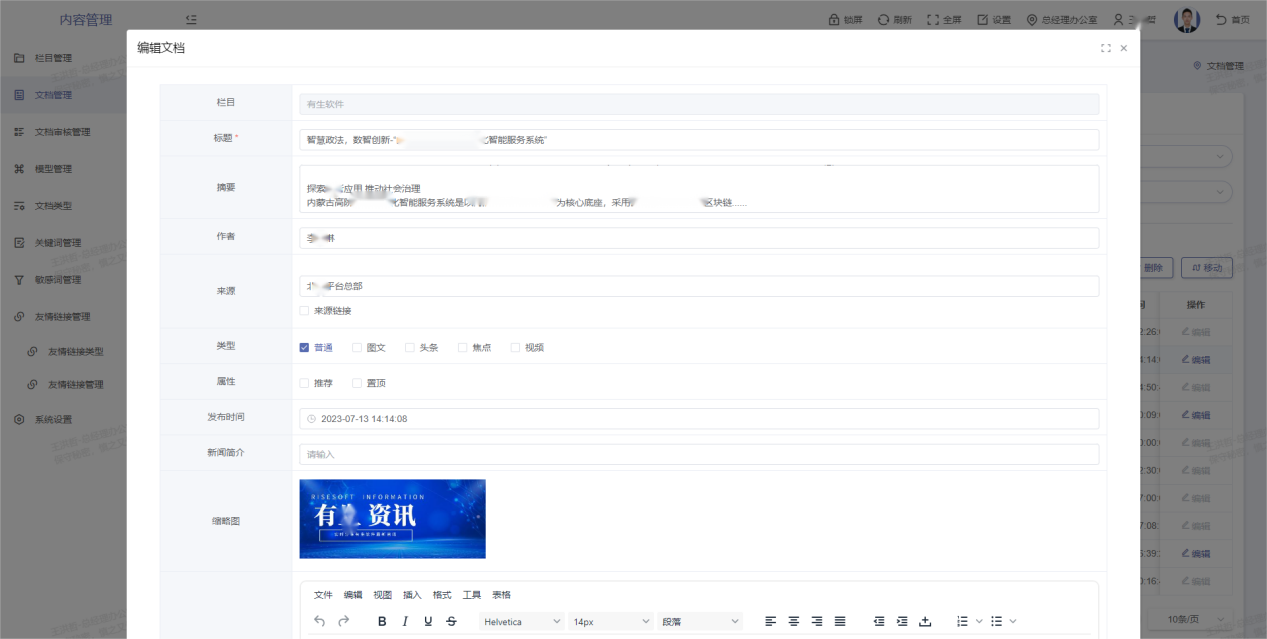1267x639 pixels.
Task: Click the 移动 button in background list
Action: (1206, 268)
